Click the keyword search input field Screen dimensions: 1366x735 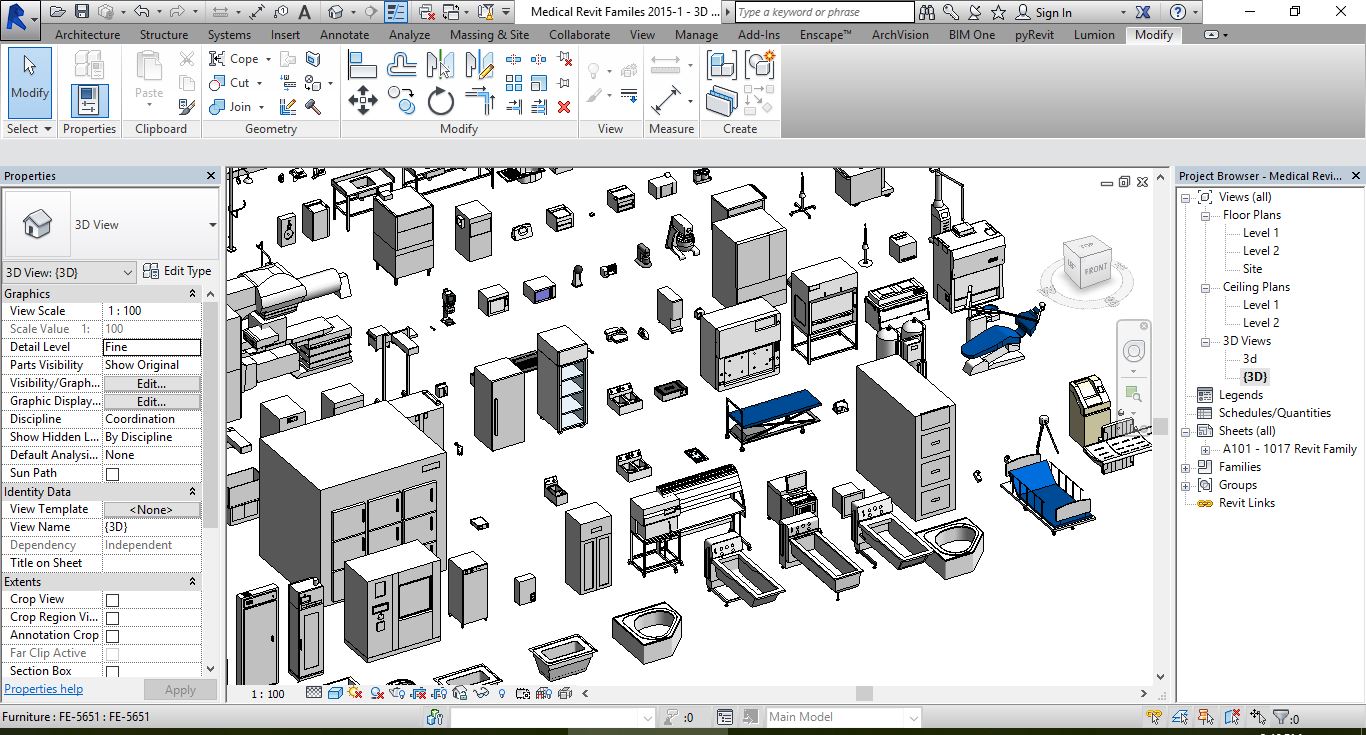pyautogui.click(x=824, y=12)
